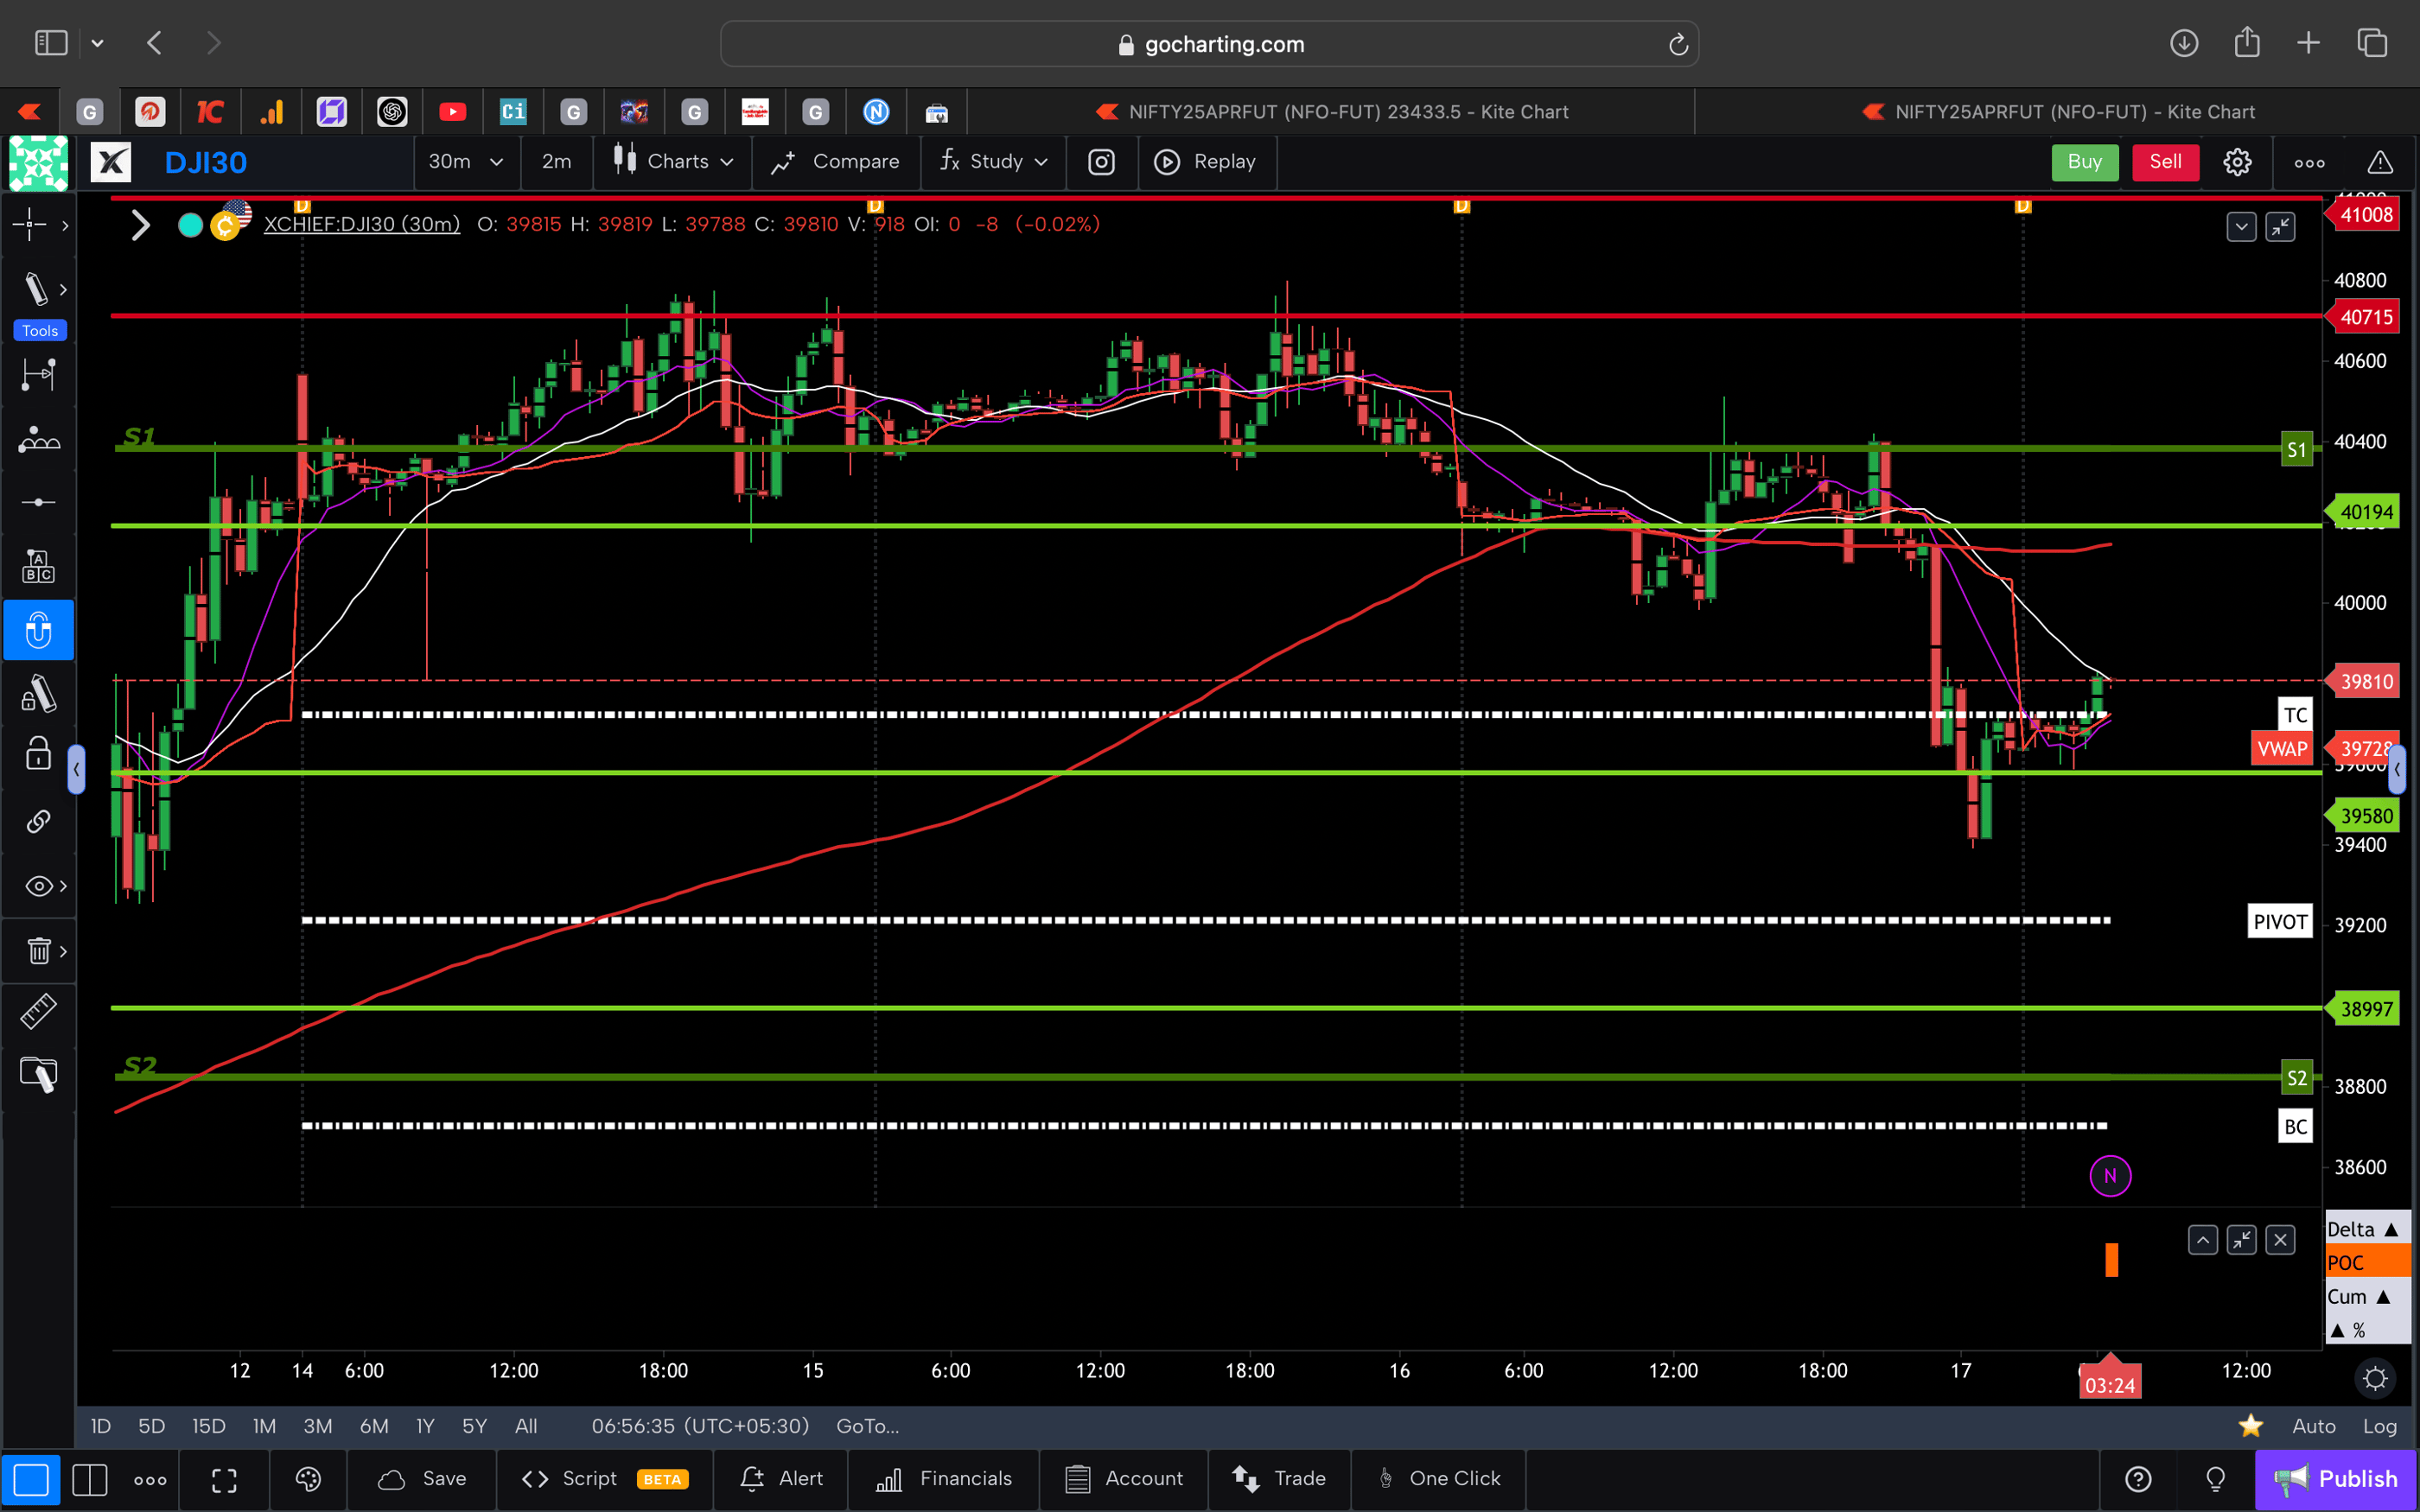This screenshot has height=1512, width=2420.
Task: Lock all drawings with the padlock icon
Action: click(x=37, y=755)
